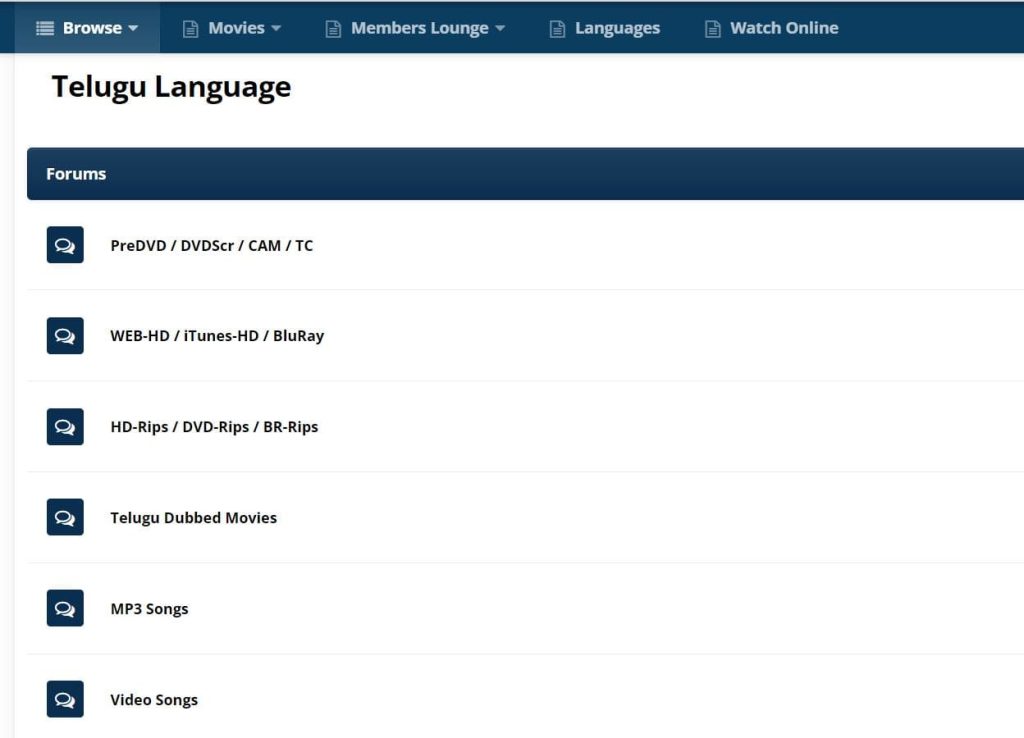Click the Forums section header

[525, 174]
